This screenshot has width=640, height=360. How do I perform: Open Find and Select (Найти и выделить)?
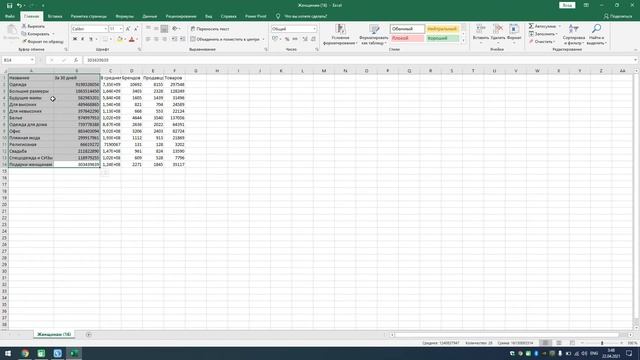click(x=596, y=34)
